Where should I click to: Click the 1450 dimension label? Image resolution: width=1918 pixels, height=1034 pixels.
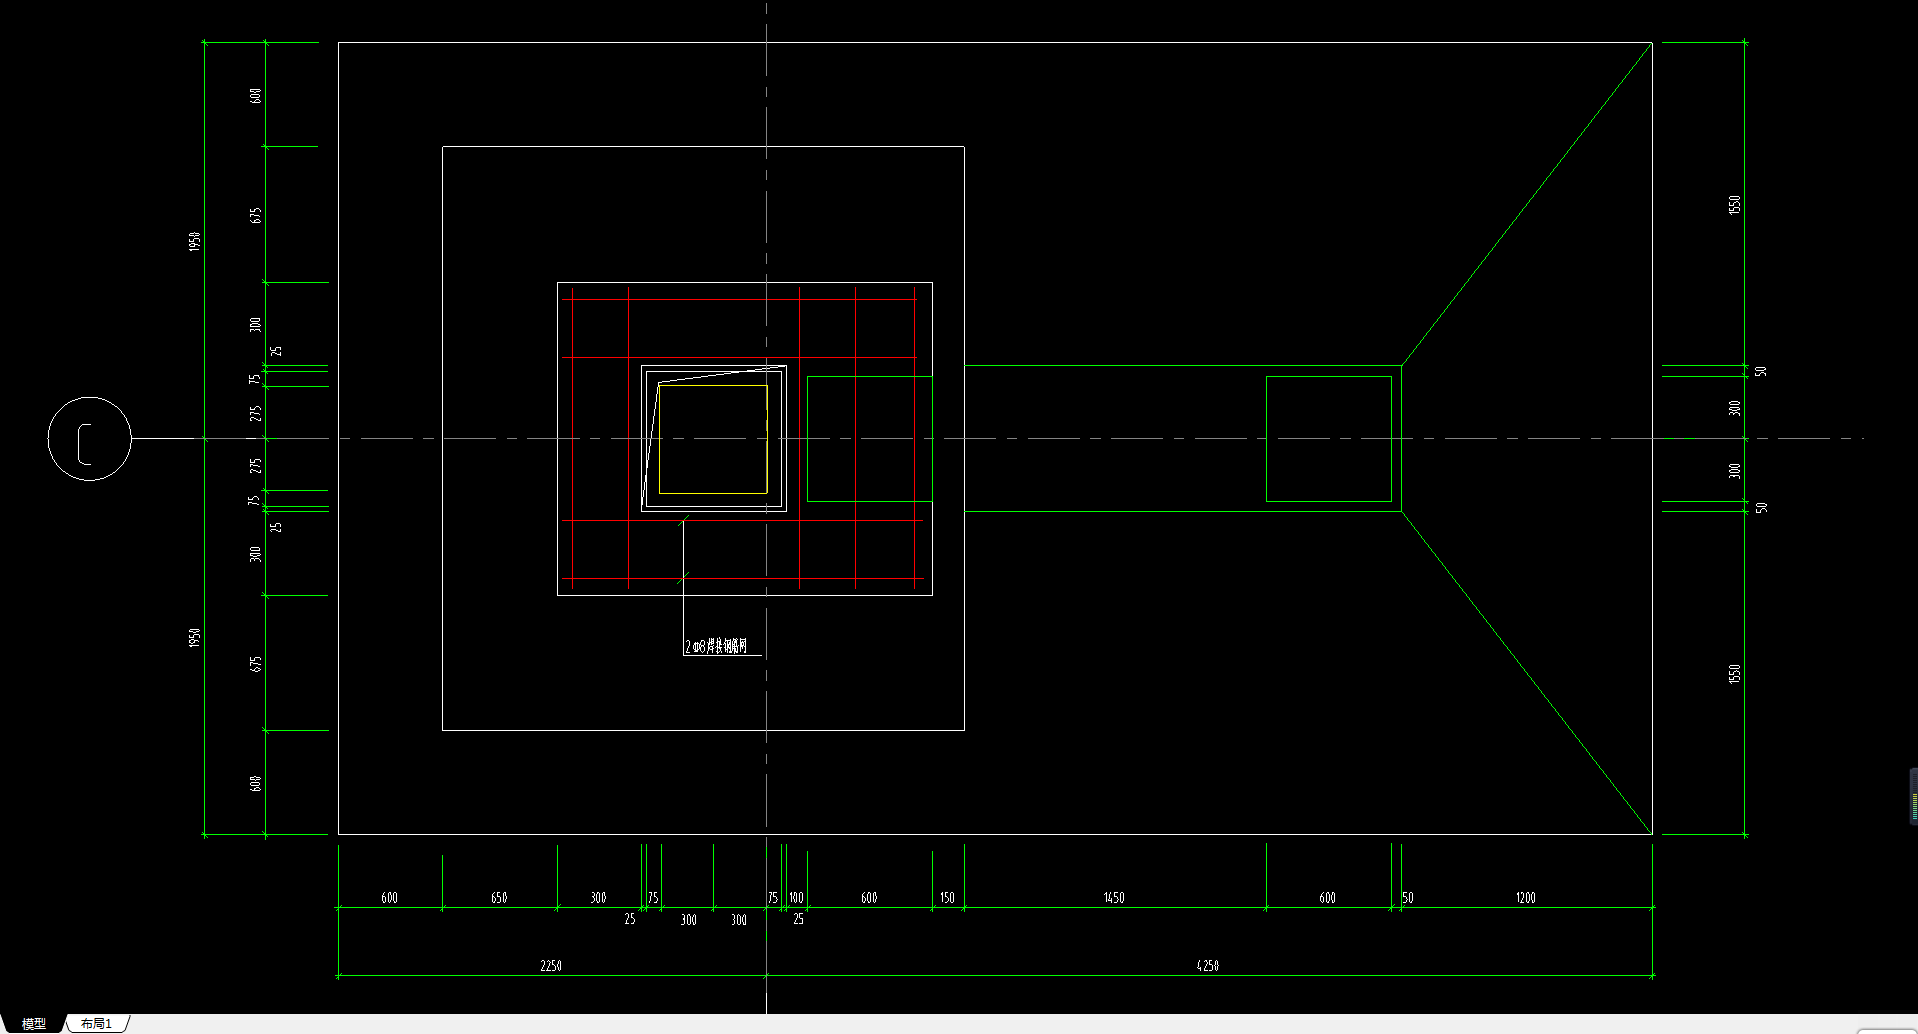(x=1114, y=897)
